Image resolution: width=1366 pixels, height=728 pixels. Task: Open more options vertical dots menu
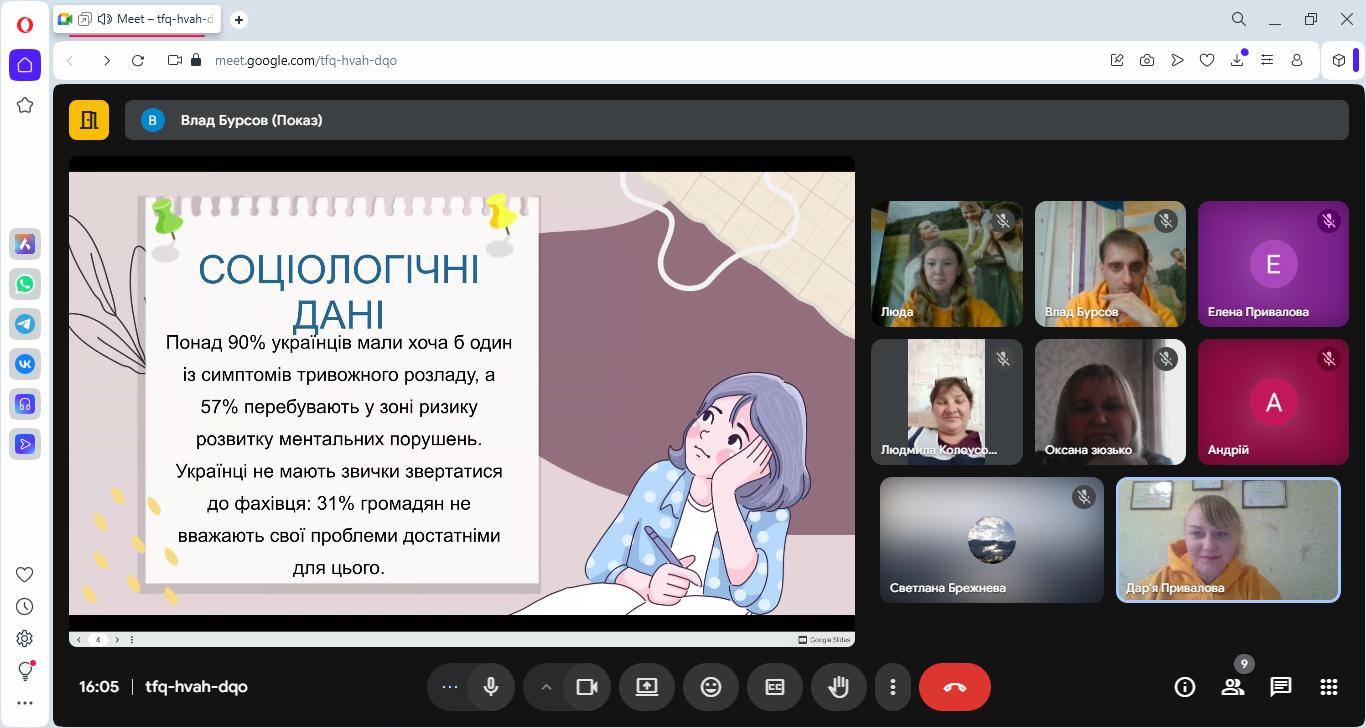pyautogui.click(x=892, y=687)
